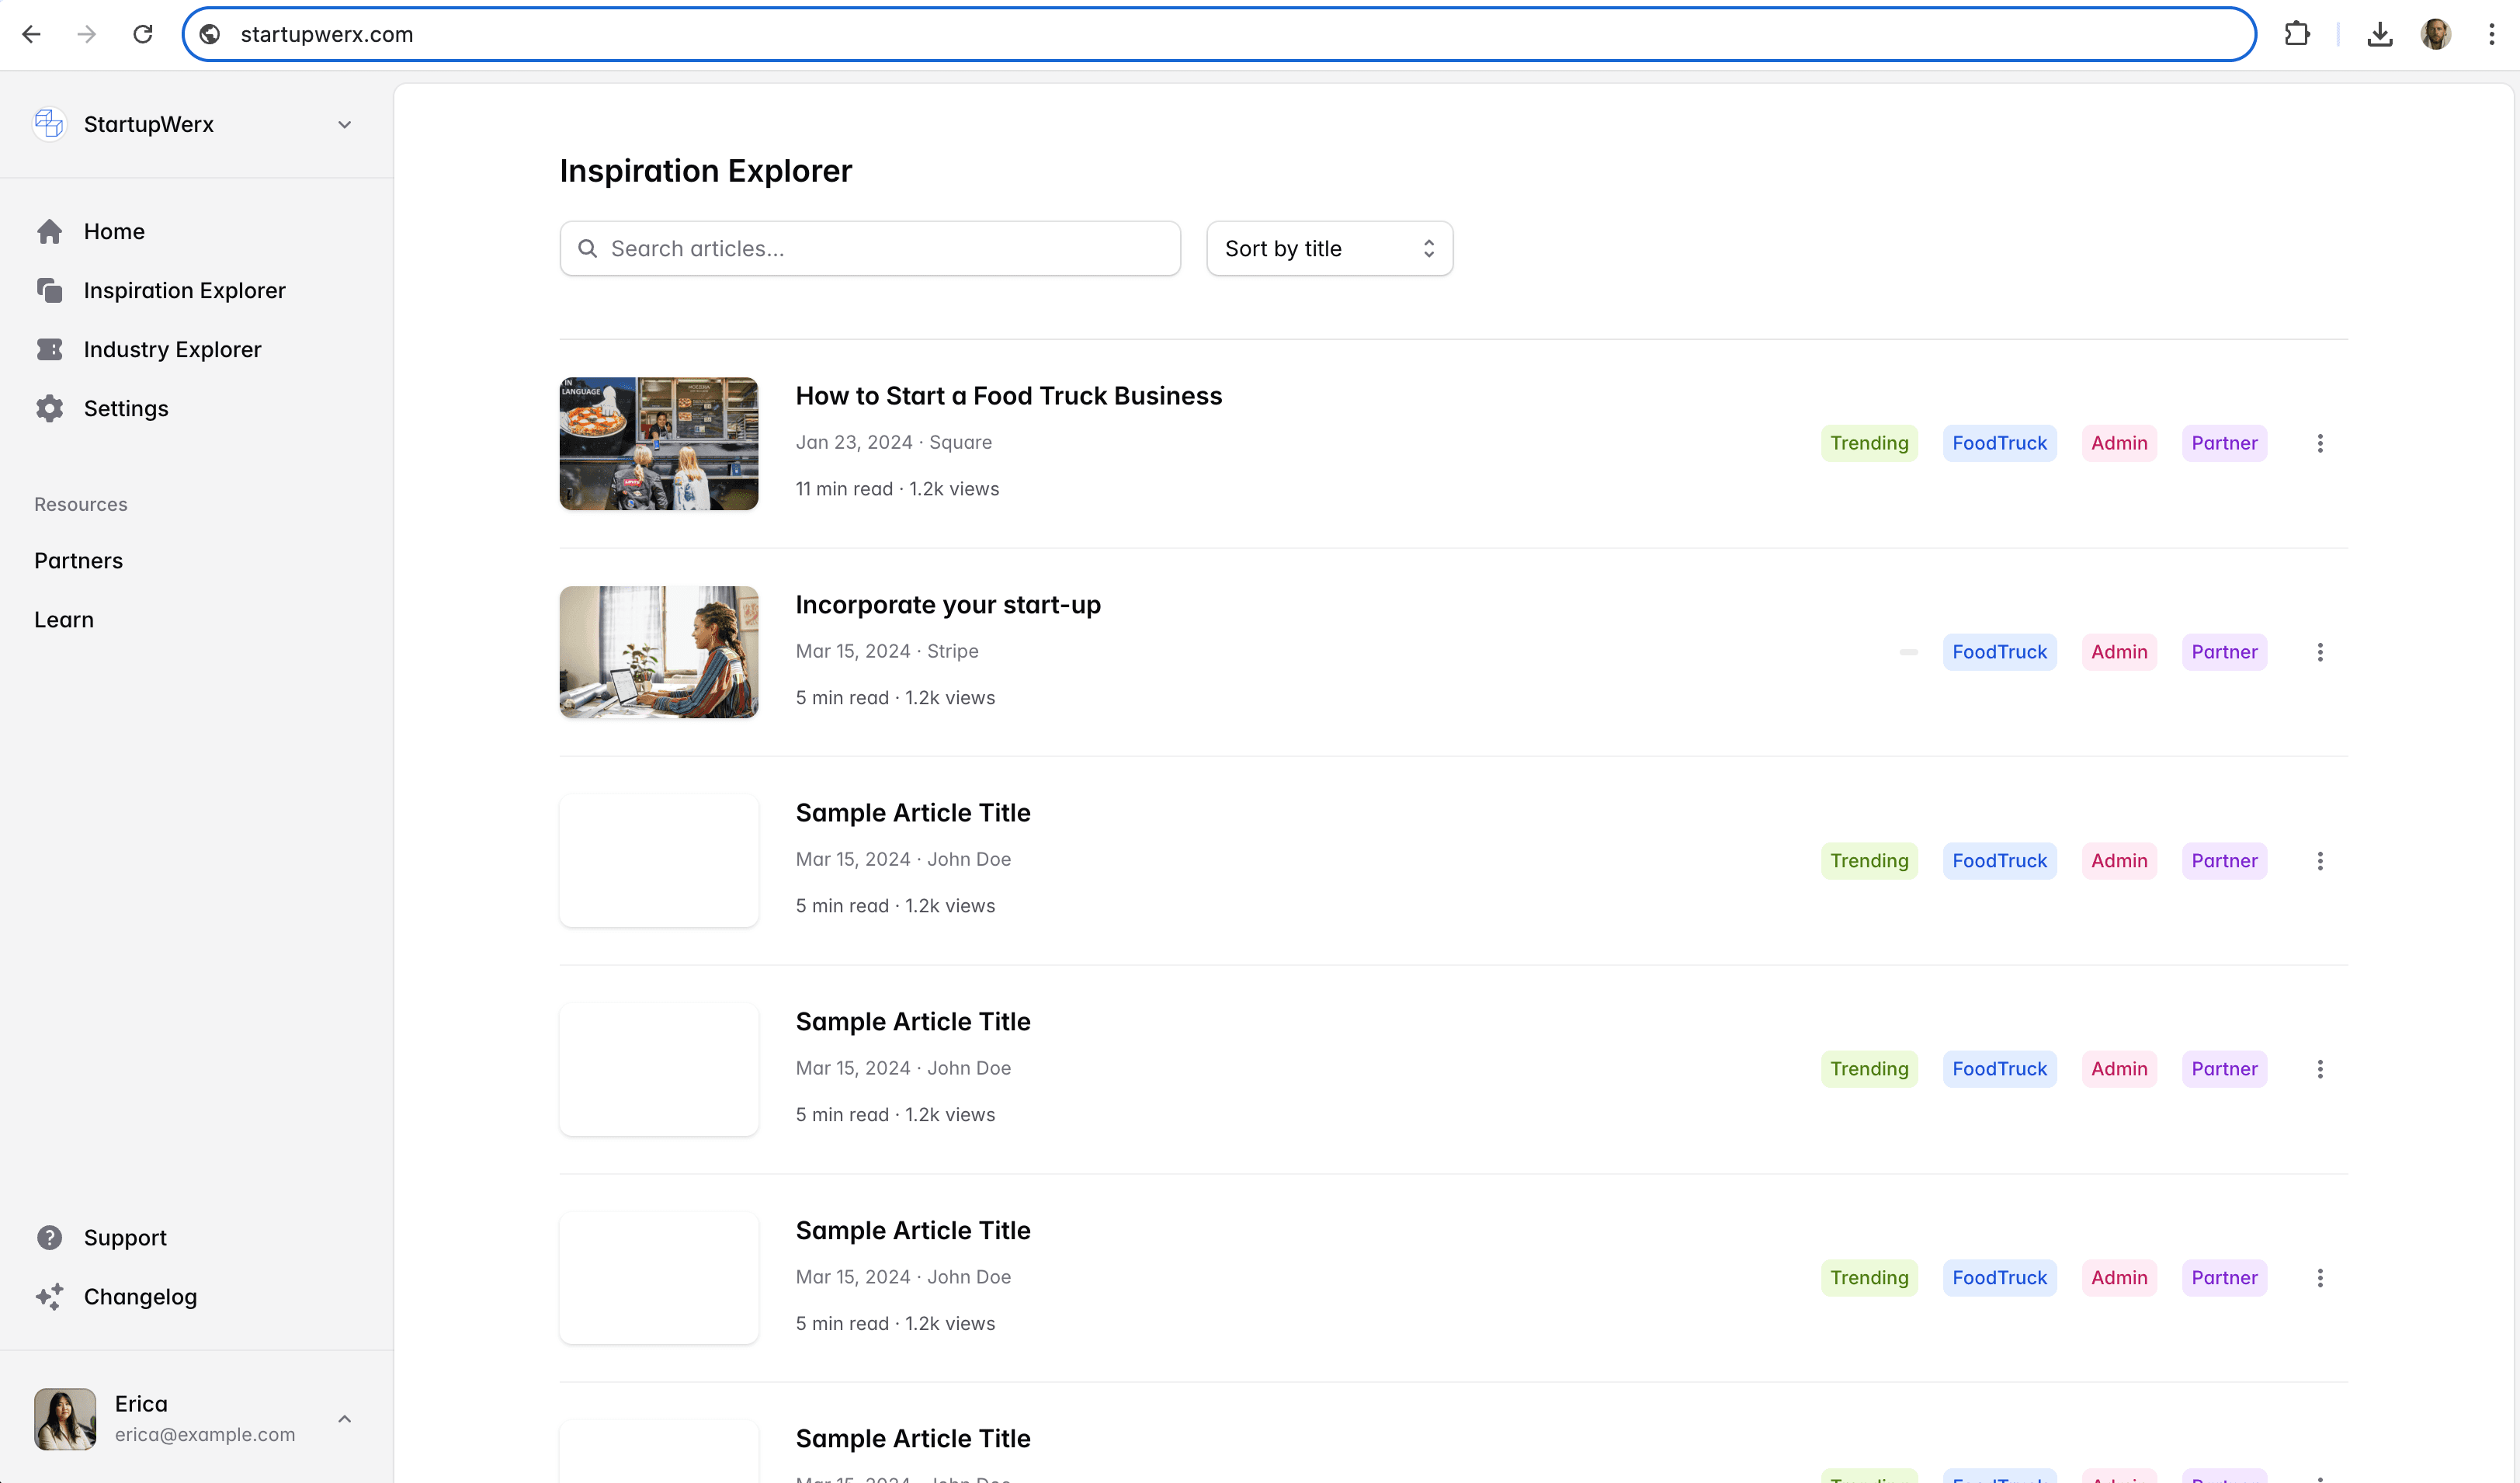Open the food truck article thumbnail
This screenshot has height=1483, width=2520.
(658, 443)
